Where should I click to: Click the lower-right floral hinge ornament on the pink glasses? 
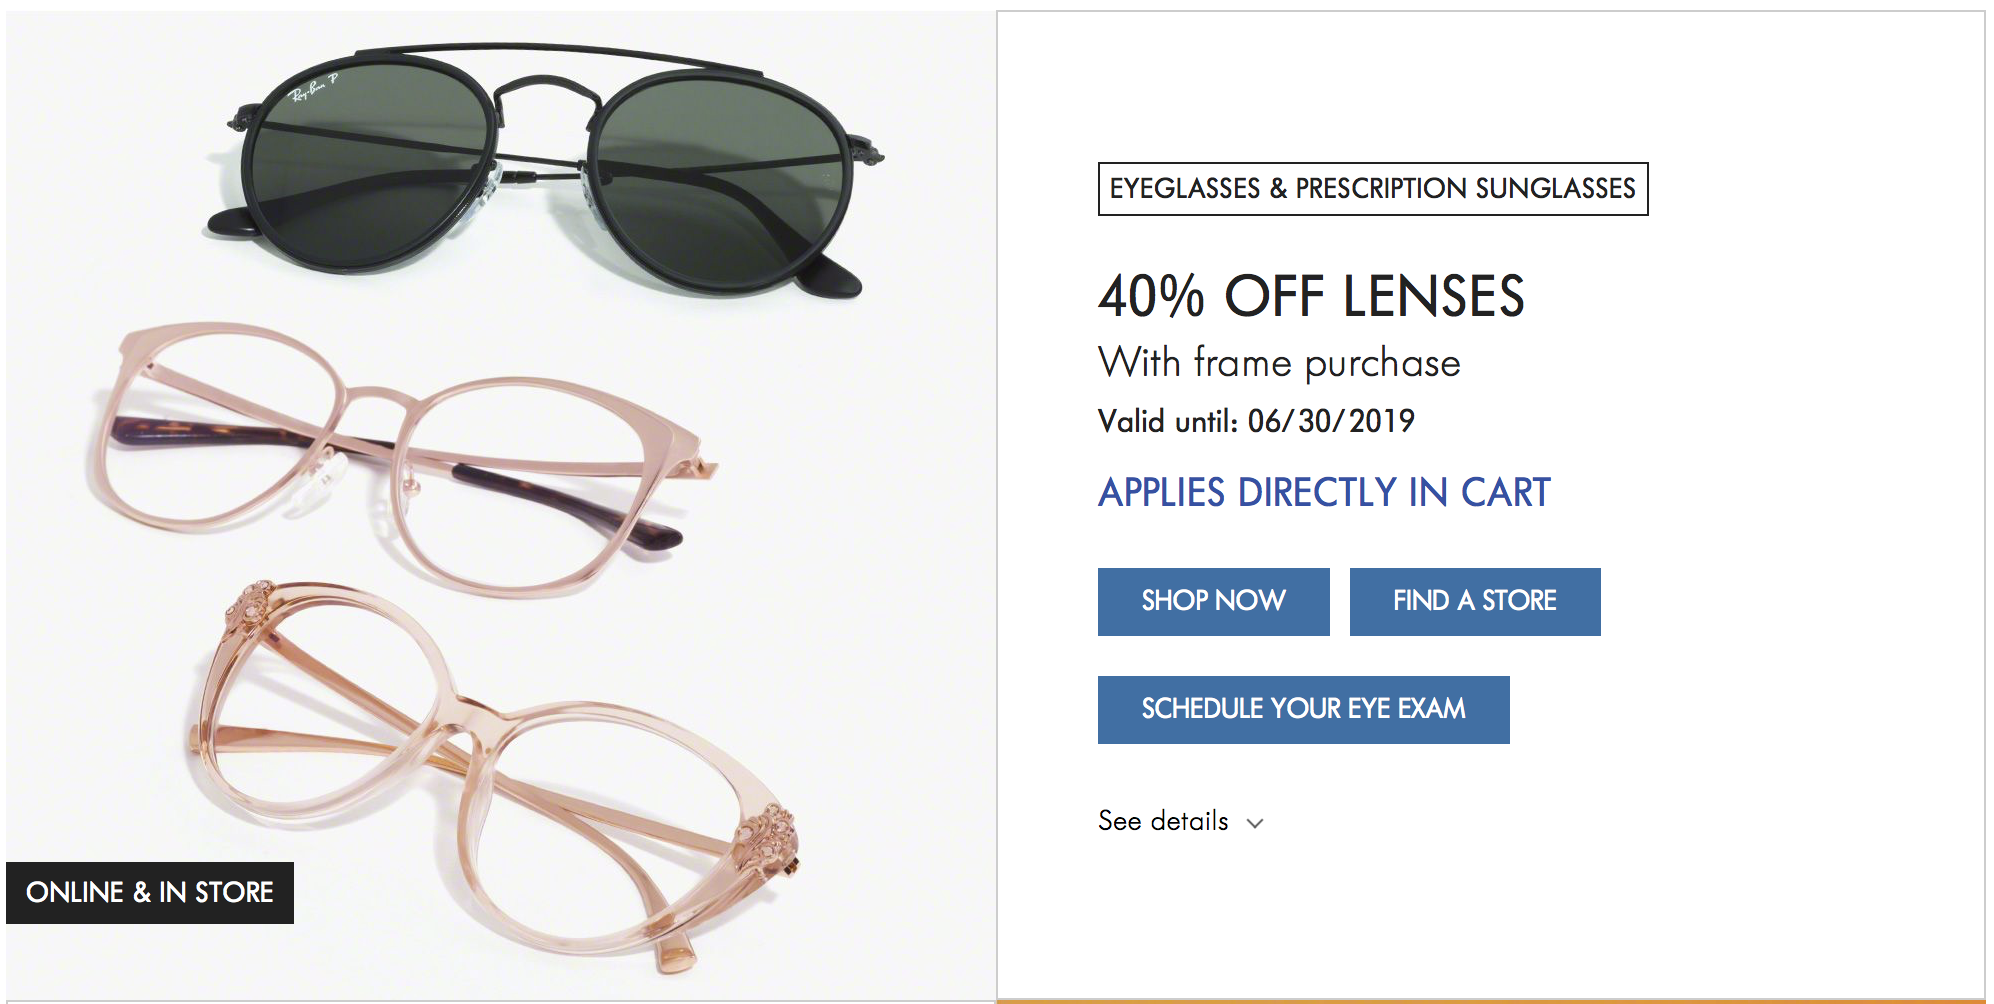pyautogui.click(x=766, y=832)
